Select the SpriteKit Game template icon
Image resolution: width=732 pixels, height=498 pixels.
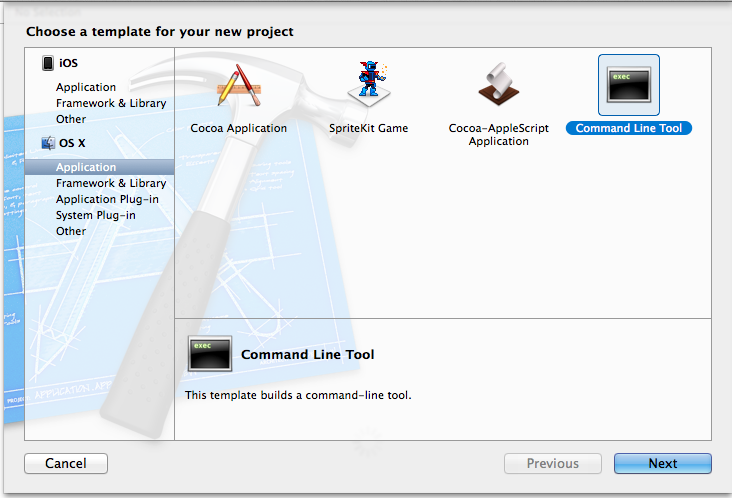[x=369, y=84]
